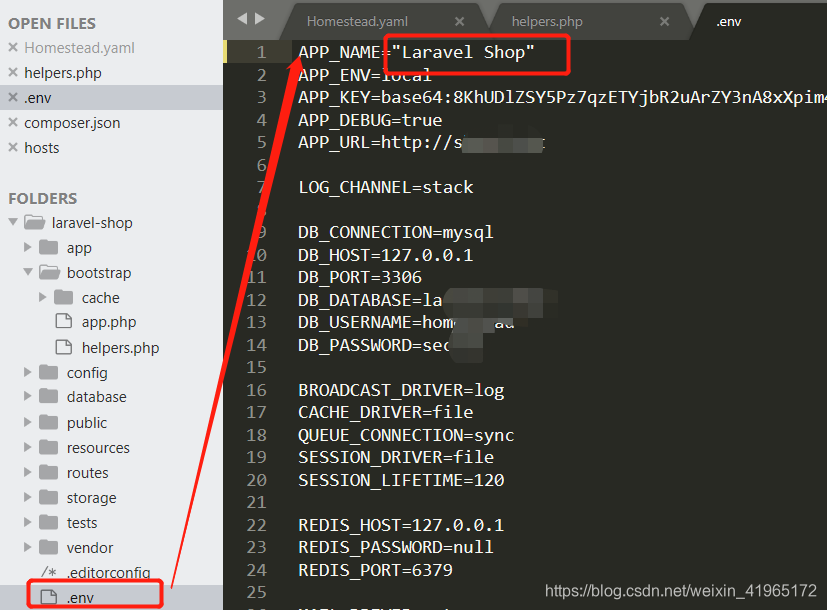This screenshot has height=610, width=827.
Task: Close the helpers.php tab with its x
Action: tap(664, 21)
